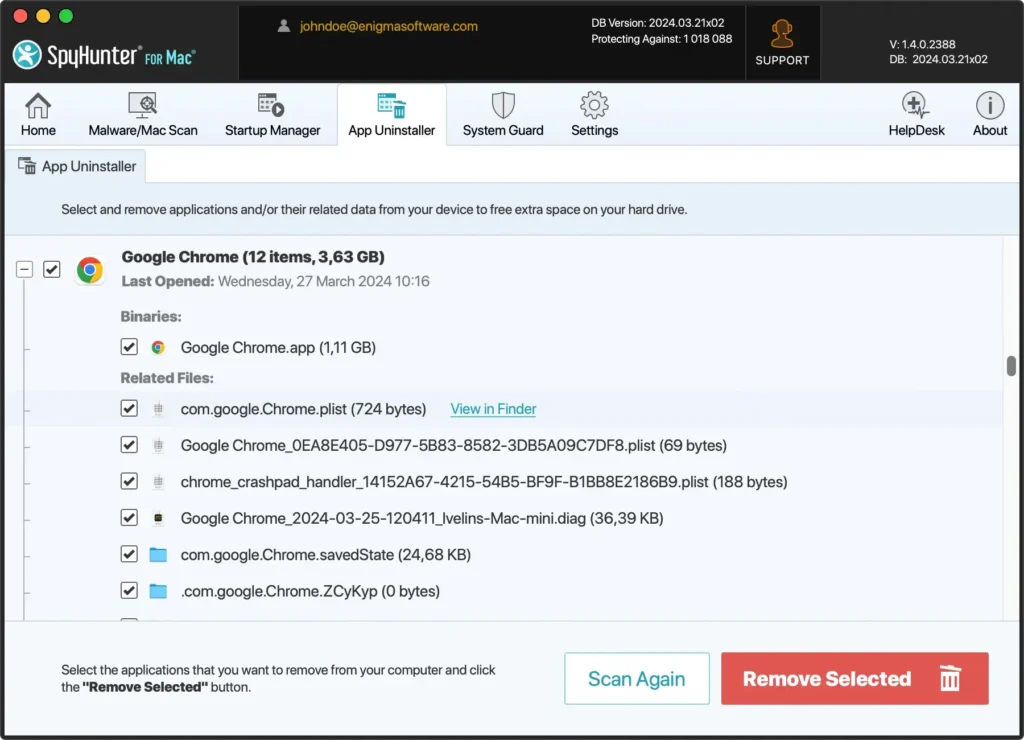1024x740 pixels.
Task: Click the Malware/Mac Scan monitor icon
Action: pyautogui.click(x=142, y=105)
